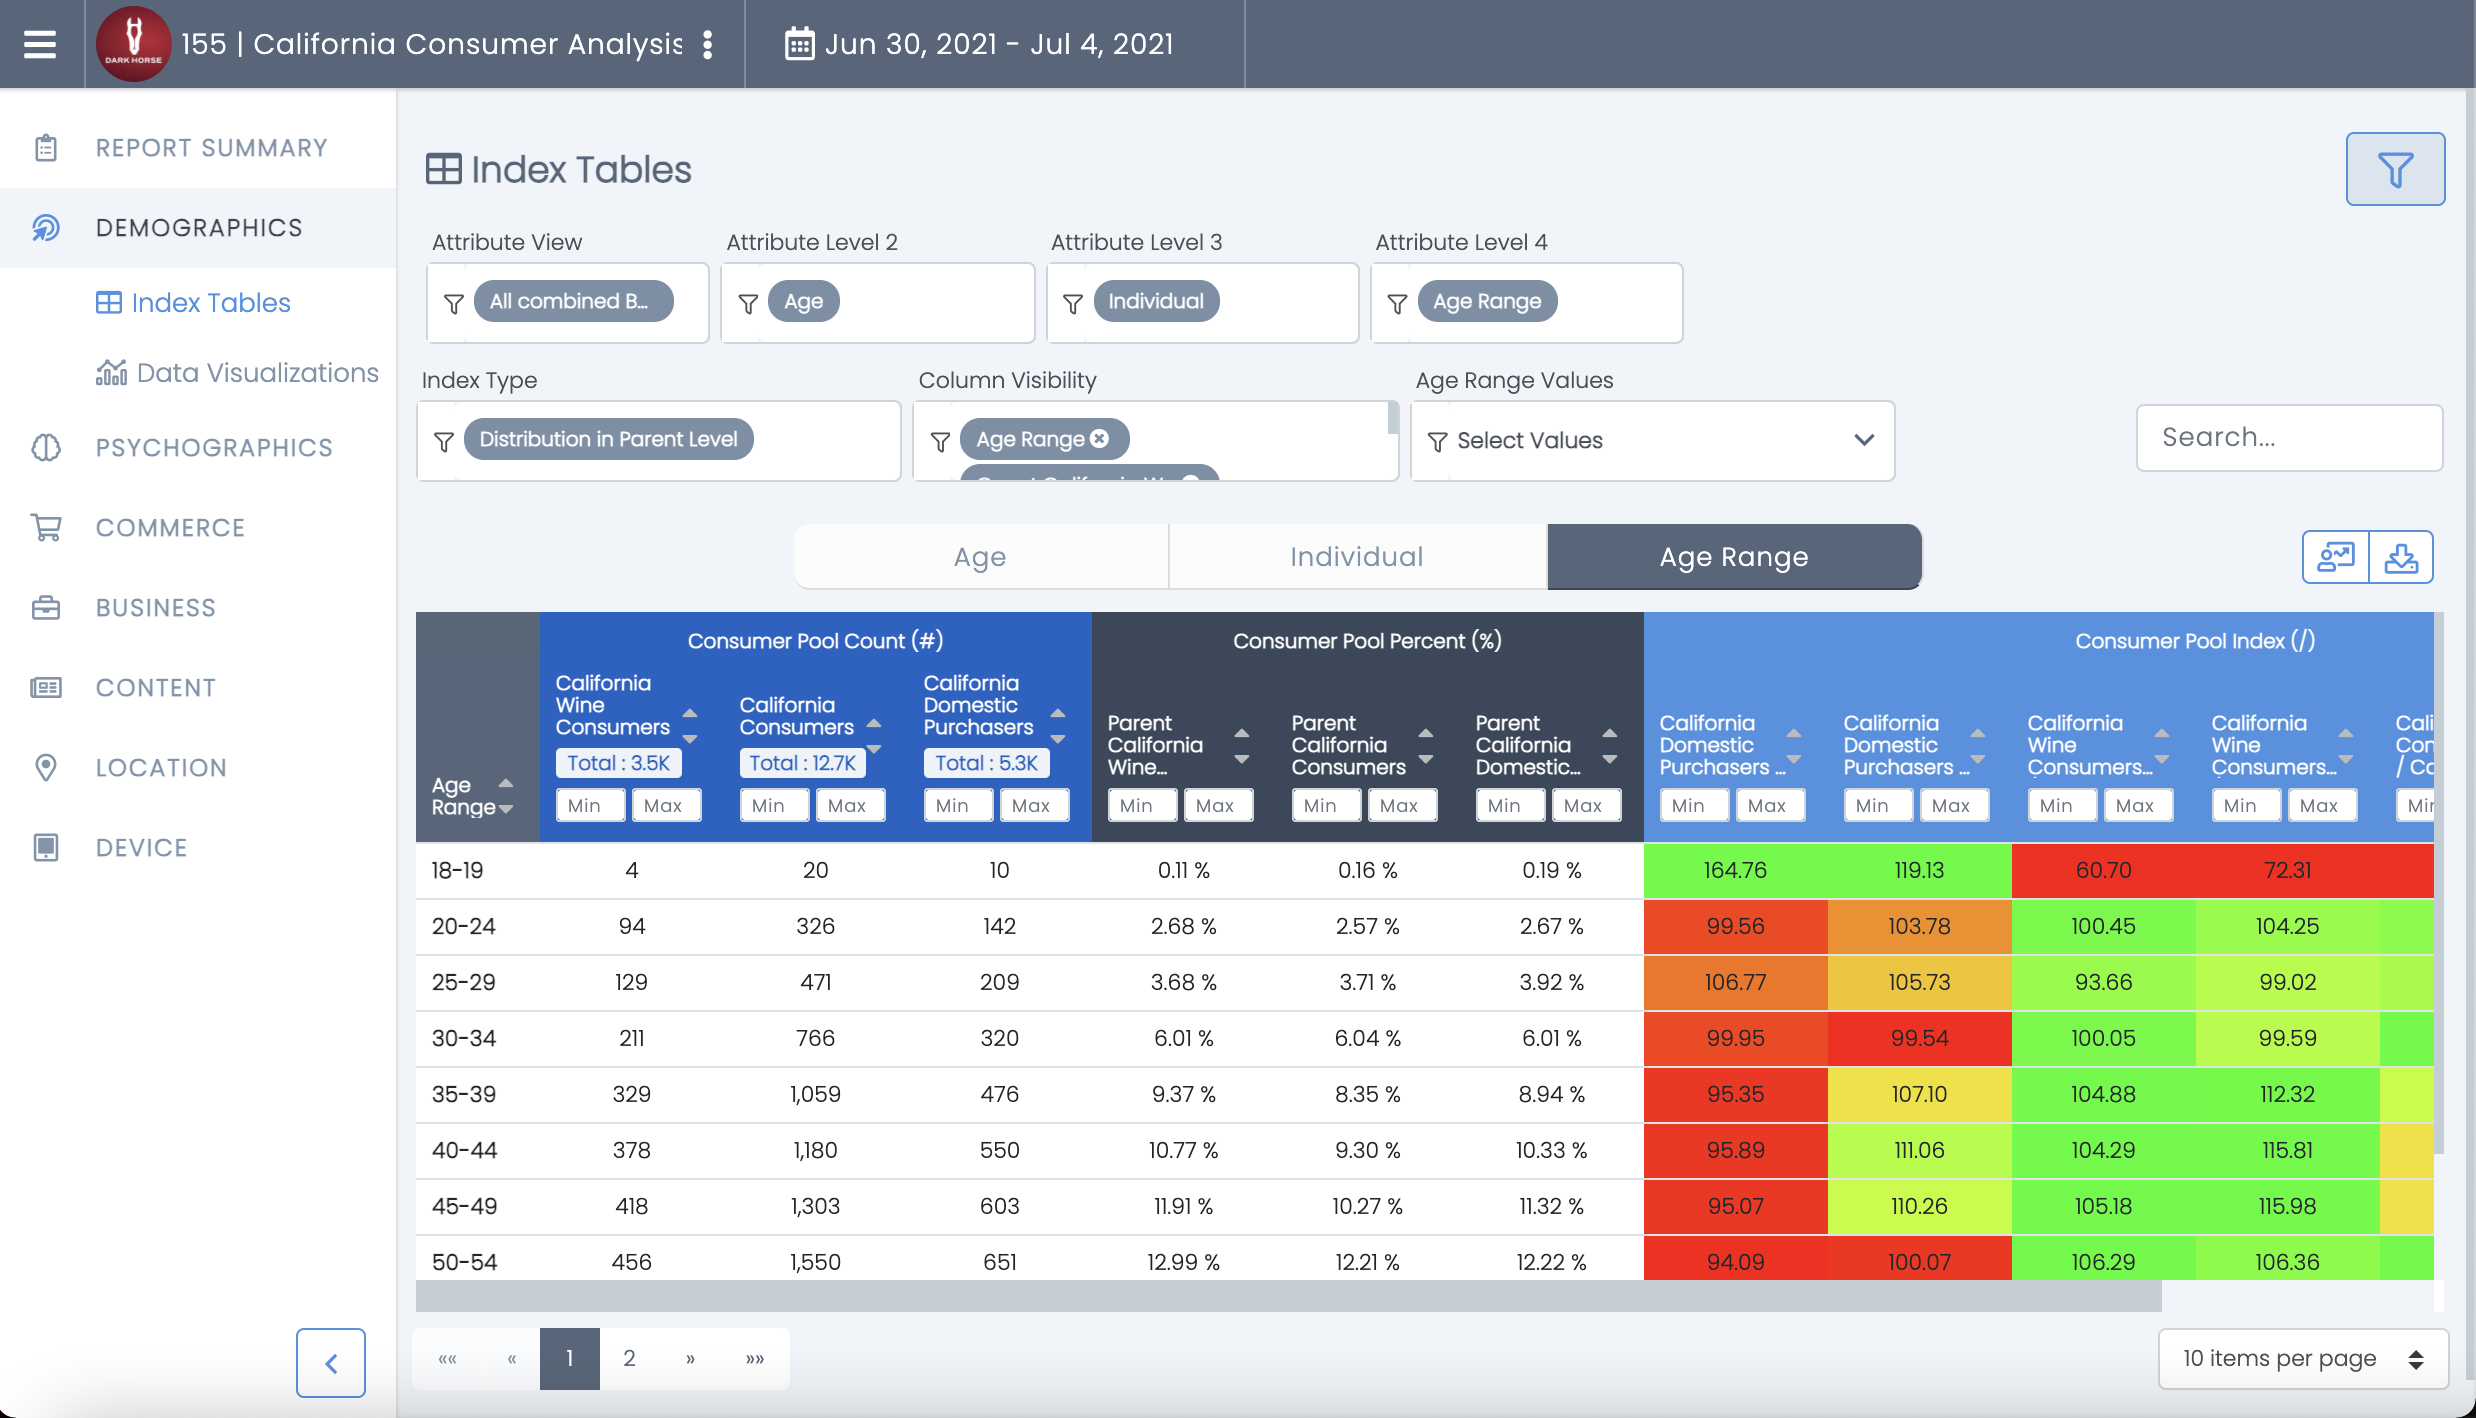This screenshot has width=2476, height=1418.
Task: Open the Psychographics section
Action: tap(214, 448)
